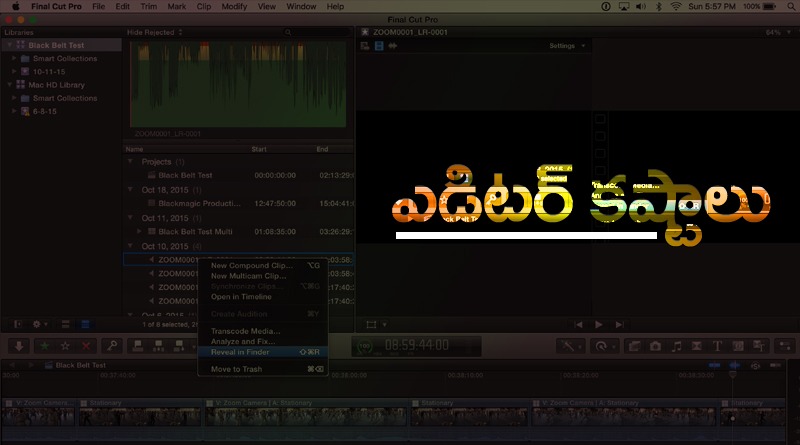Screen dimensions: 800x445
Task: Collapse the Oct 18, 2015 group
Action: point(130,189)
